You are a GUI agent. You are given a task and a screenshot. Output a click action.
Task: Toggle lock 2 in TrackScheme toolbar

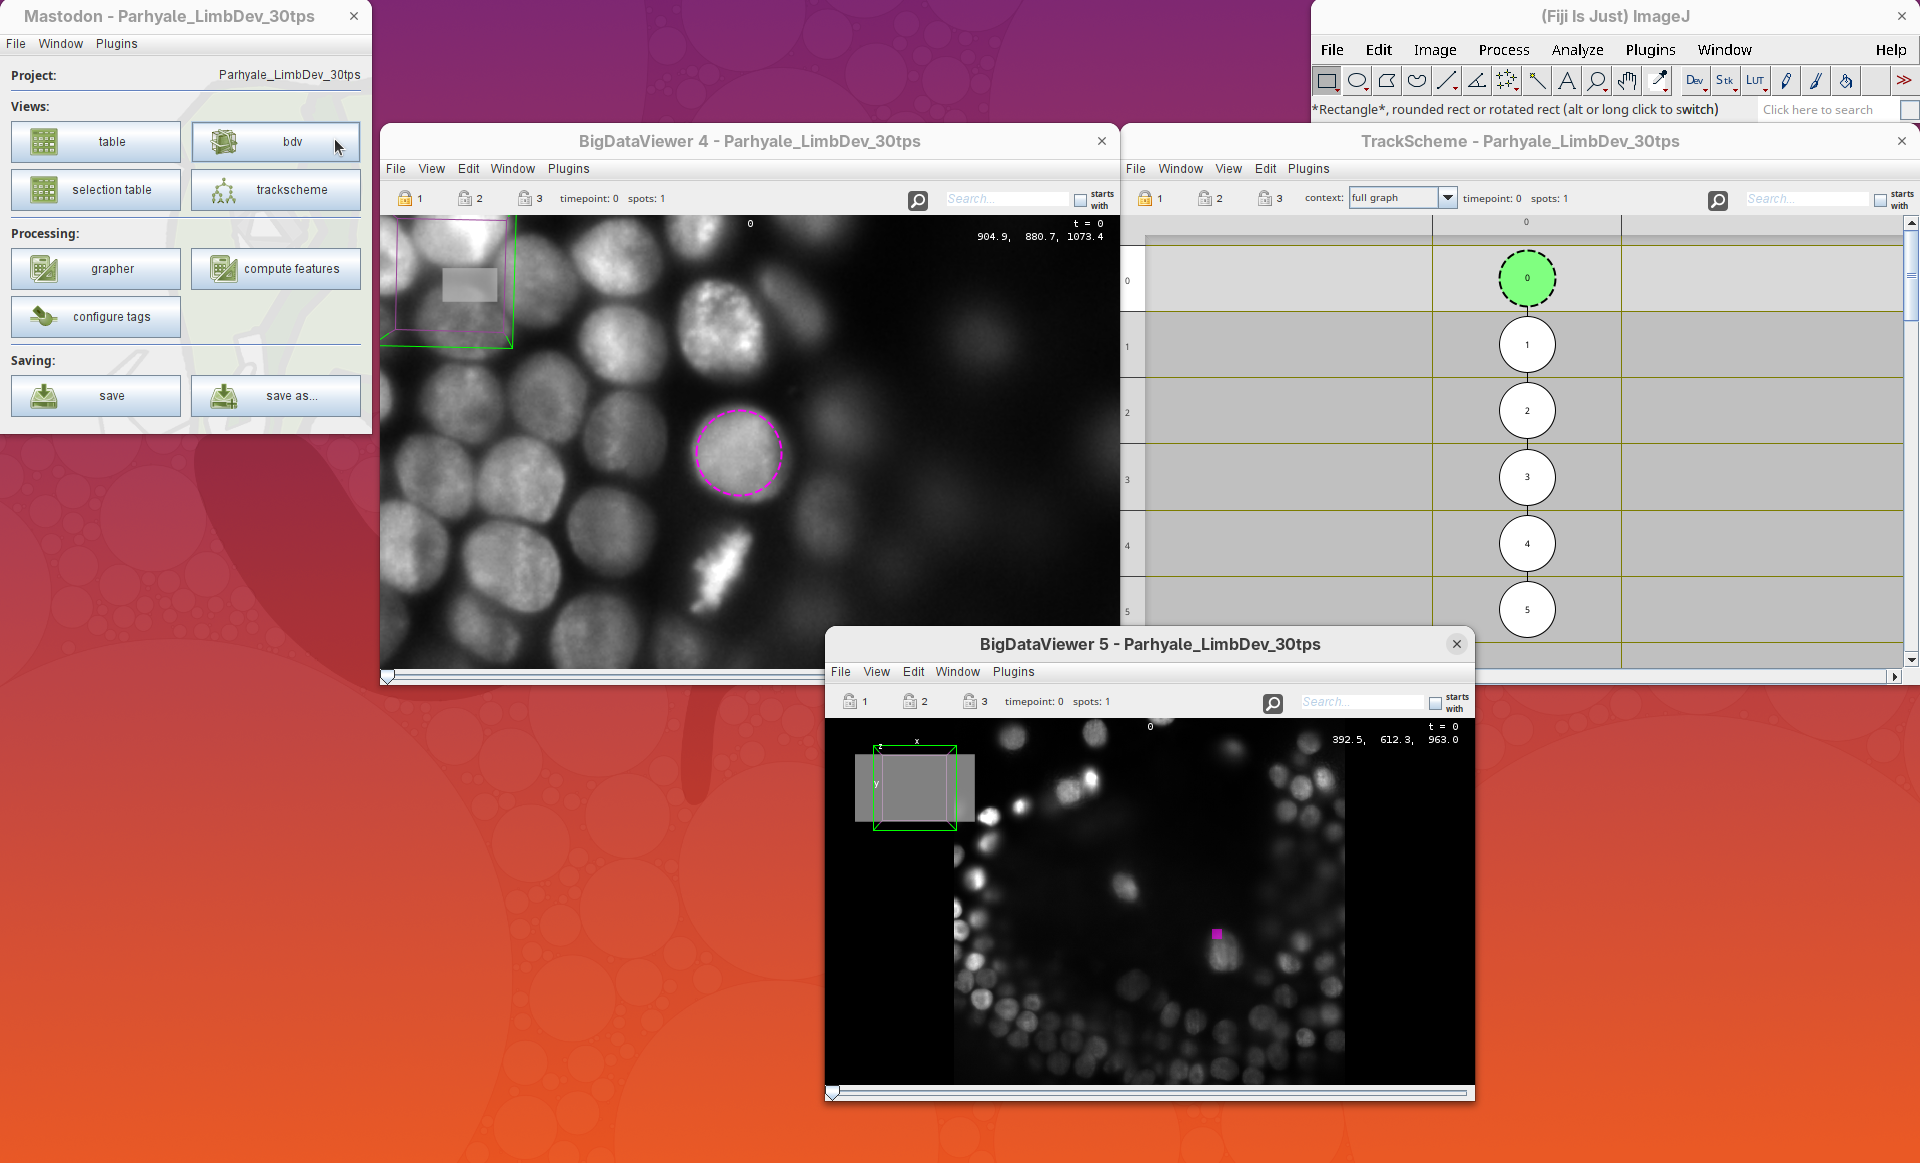1205,199
